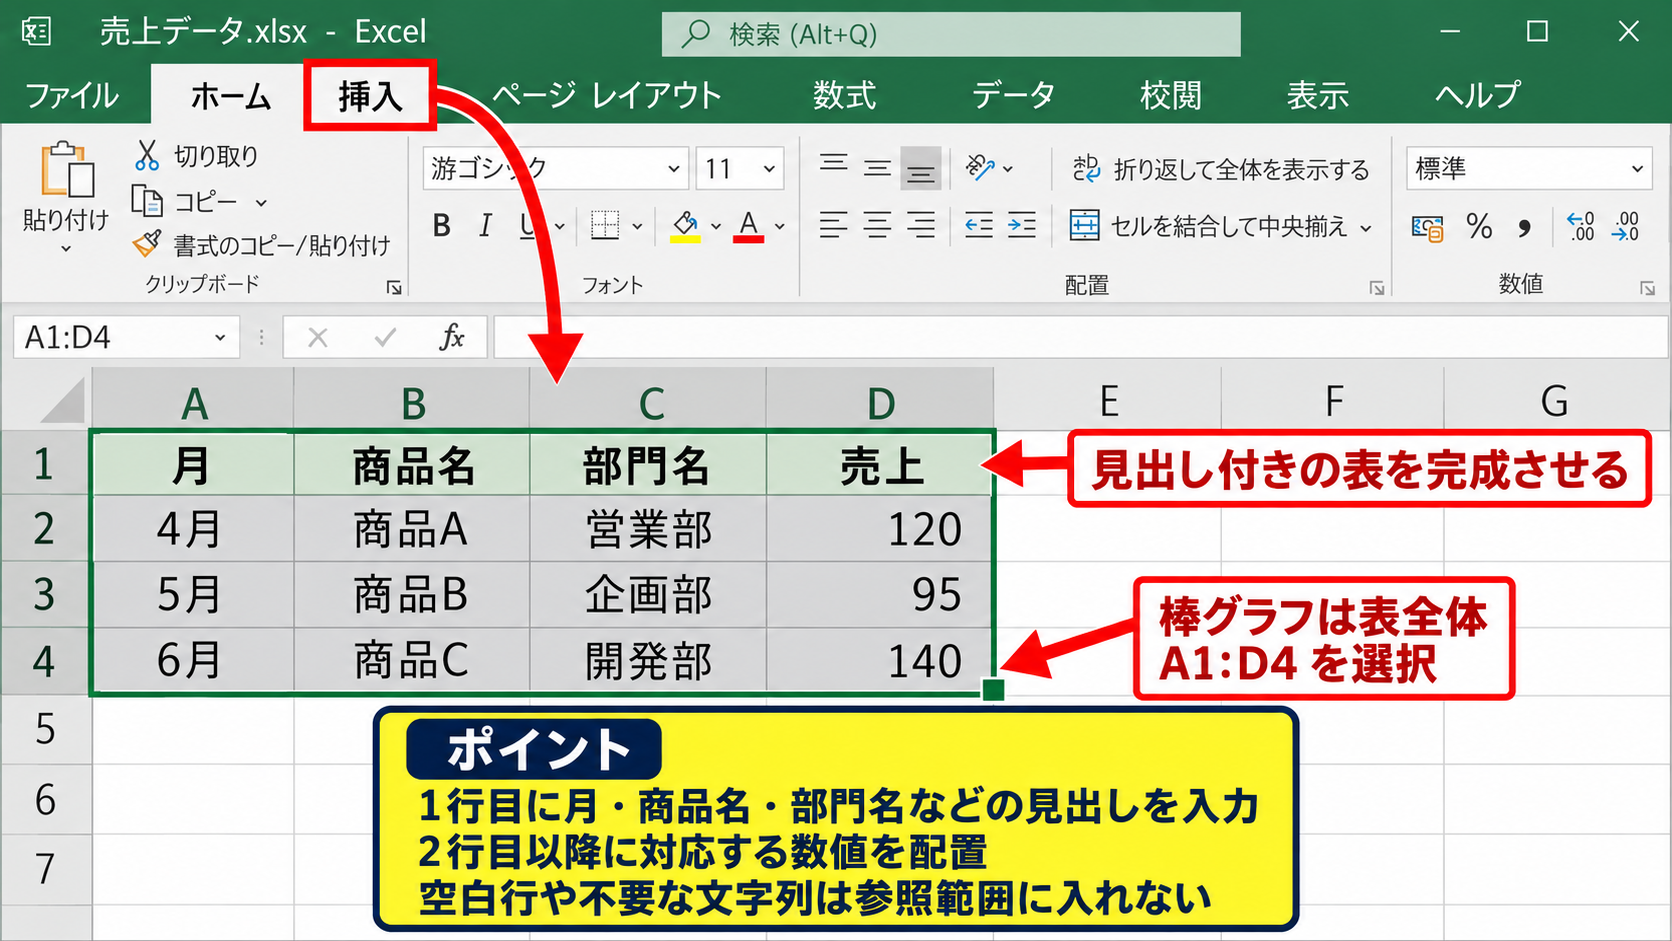Toggle Italic formatting

click(486, 226)
